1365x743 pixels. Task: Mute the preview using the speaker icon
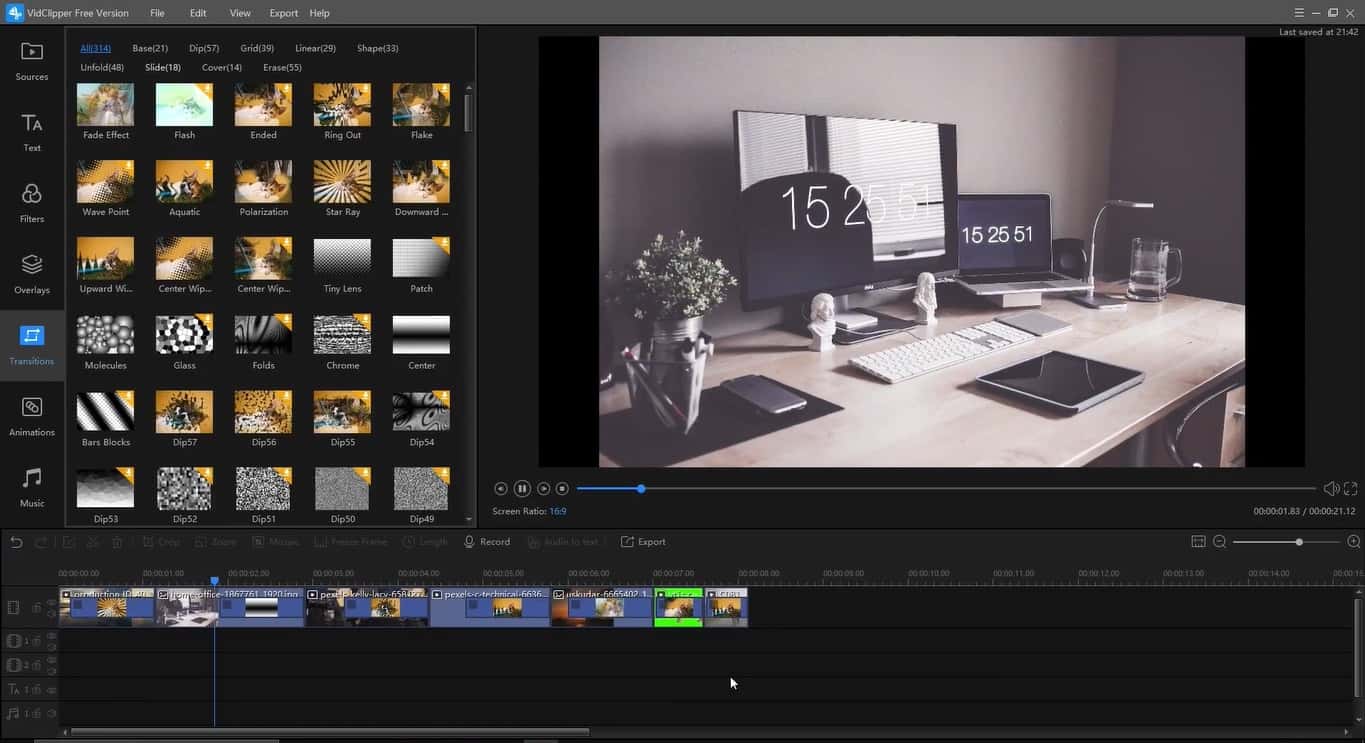[x=1331, y=489]
